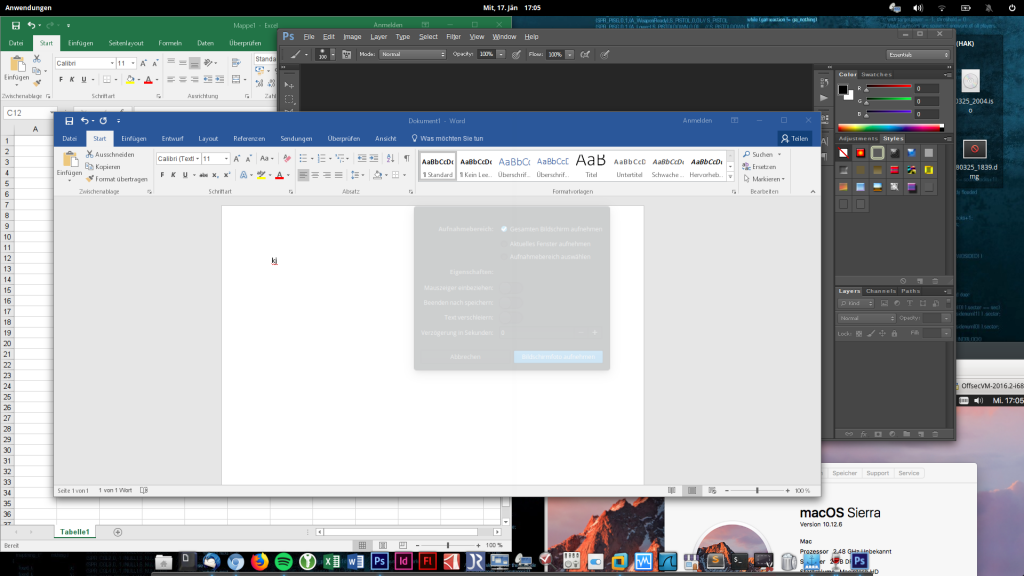Select 'Aufnahmebereich auswählen' radio option
Viewport: 1024px width, 576px height.
pos(504,257)
